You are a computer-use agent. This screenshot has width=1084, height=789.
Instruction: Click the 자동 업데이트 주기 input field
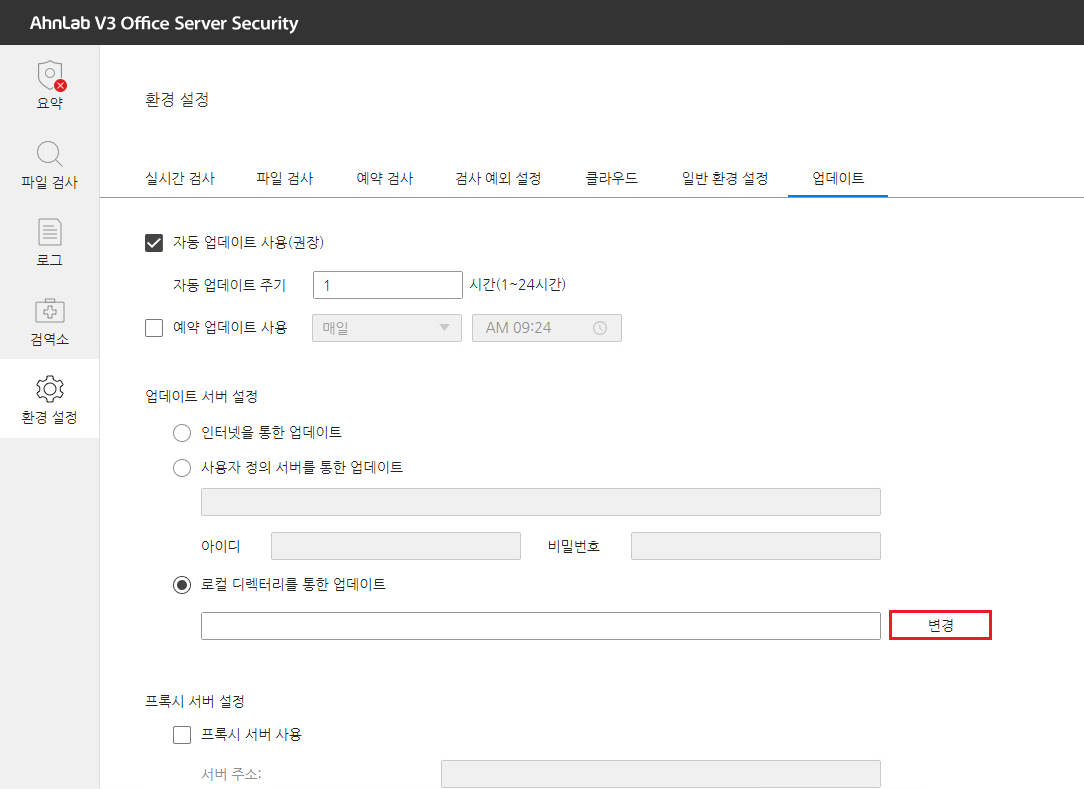tap(388, 285)
